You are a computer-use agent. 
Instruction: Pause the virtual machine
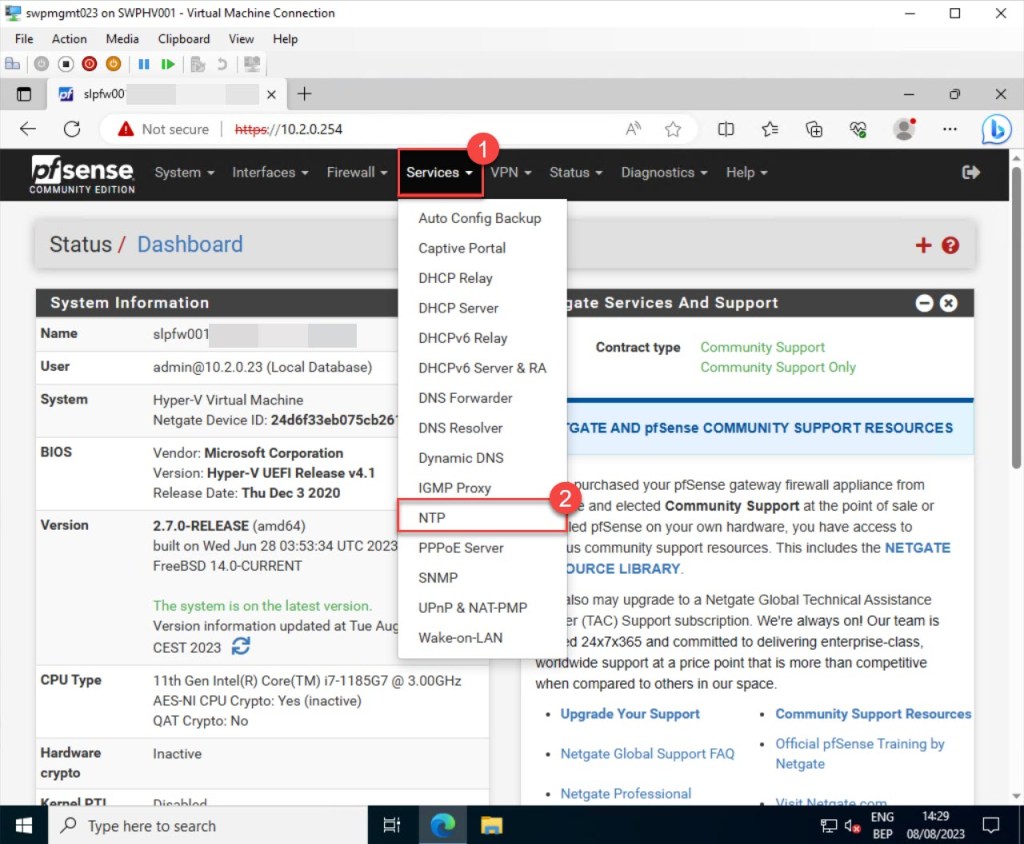[x=144, y=64]
